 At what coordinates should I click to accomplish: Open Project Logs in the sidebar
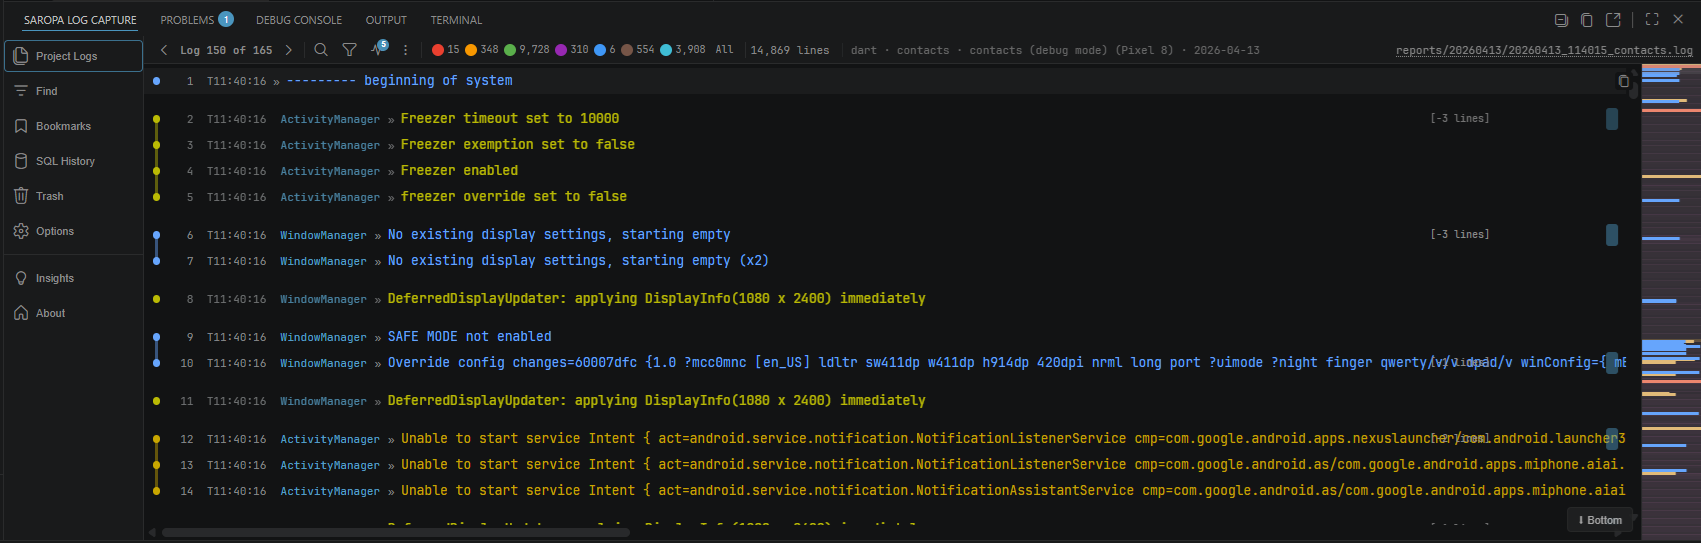click(74, 56)
